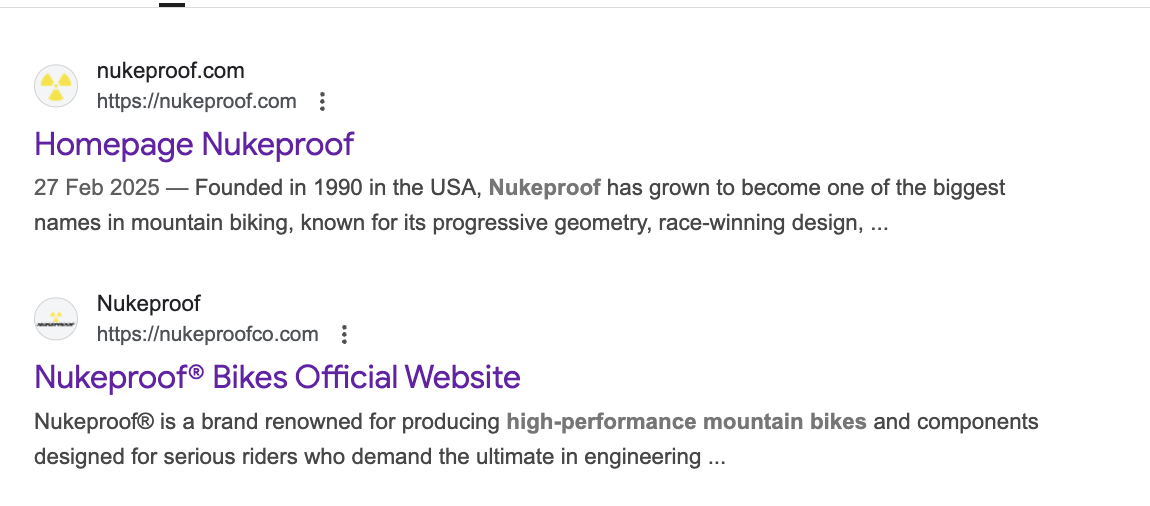Screen dimensions: 1150x506
Task: Open the Nukeproof® Bikes Official Website link
Action: pos(277,377)
